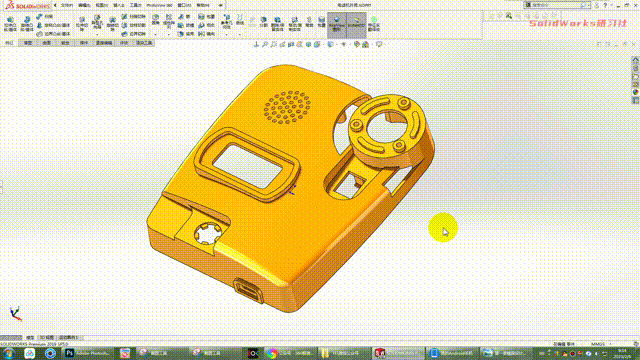Viewport: 640px width, 360px height.
Task: Select the Extruded Boss/Base (拉伸凸台/基体) tool
Action: (10, 24)
